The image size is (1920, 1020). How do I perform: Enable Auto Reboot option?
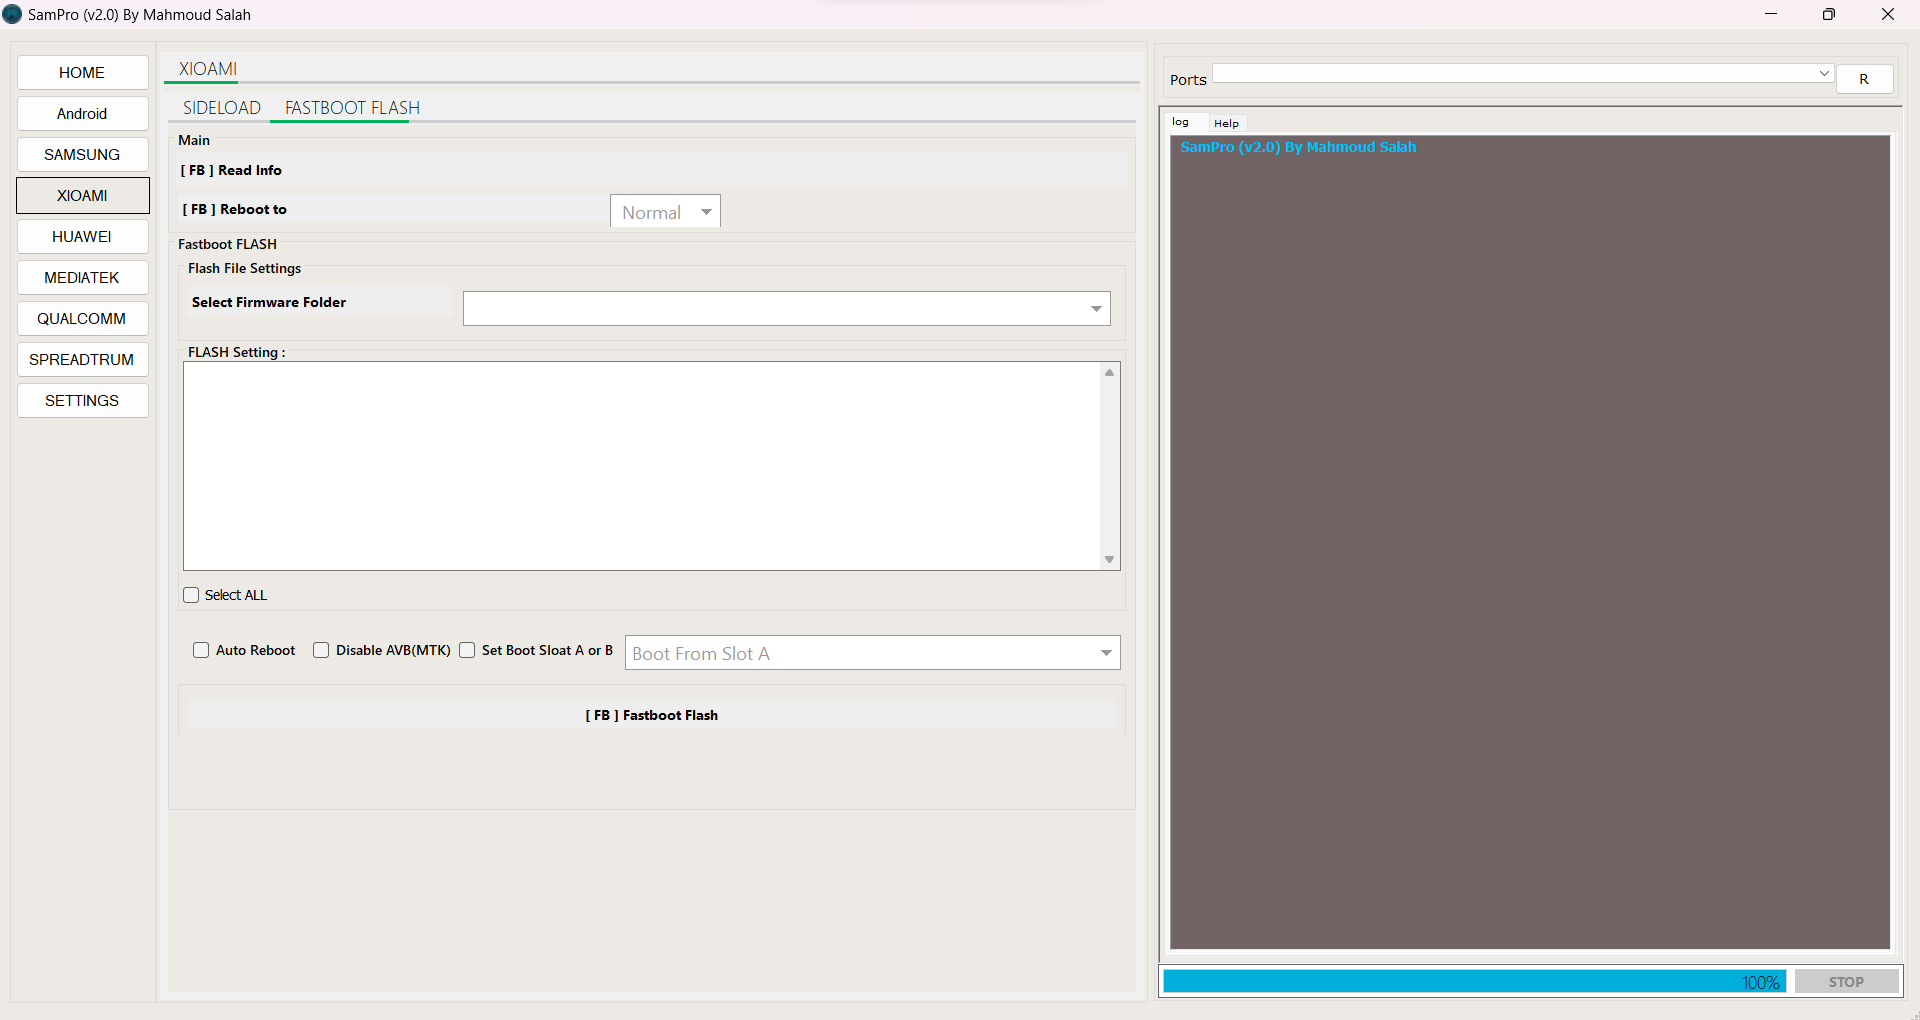[x=201, y=650]
